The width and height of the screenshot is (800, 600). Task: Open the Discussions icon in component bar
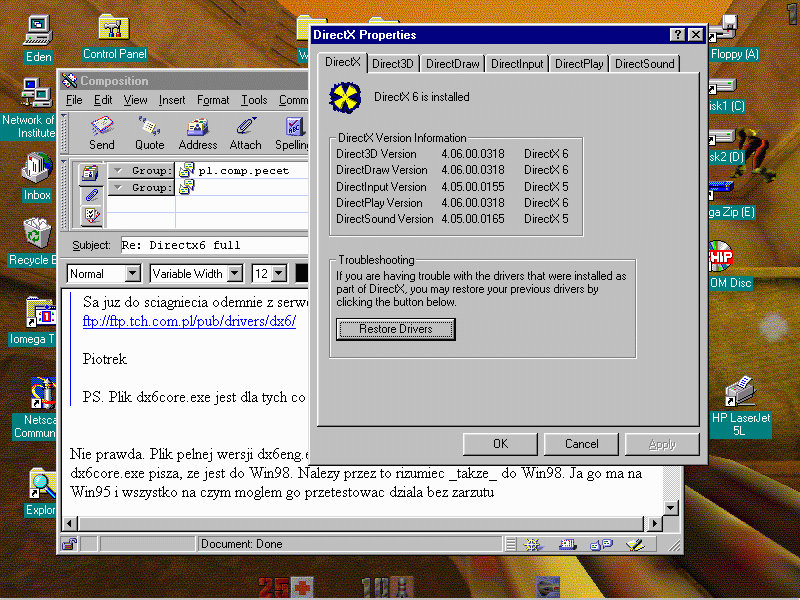[601, 545]
